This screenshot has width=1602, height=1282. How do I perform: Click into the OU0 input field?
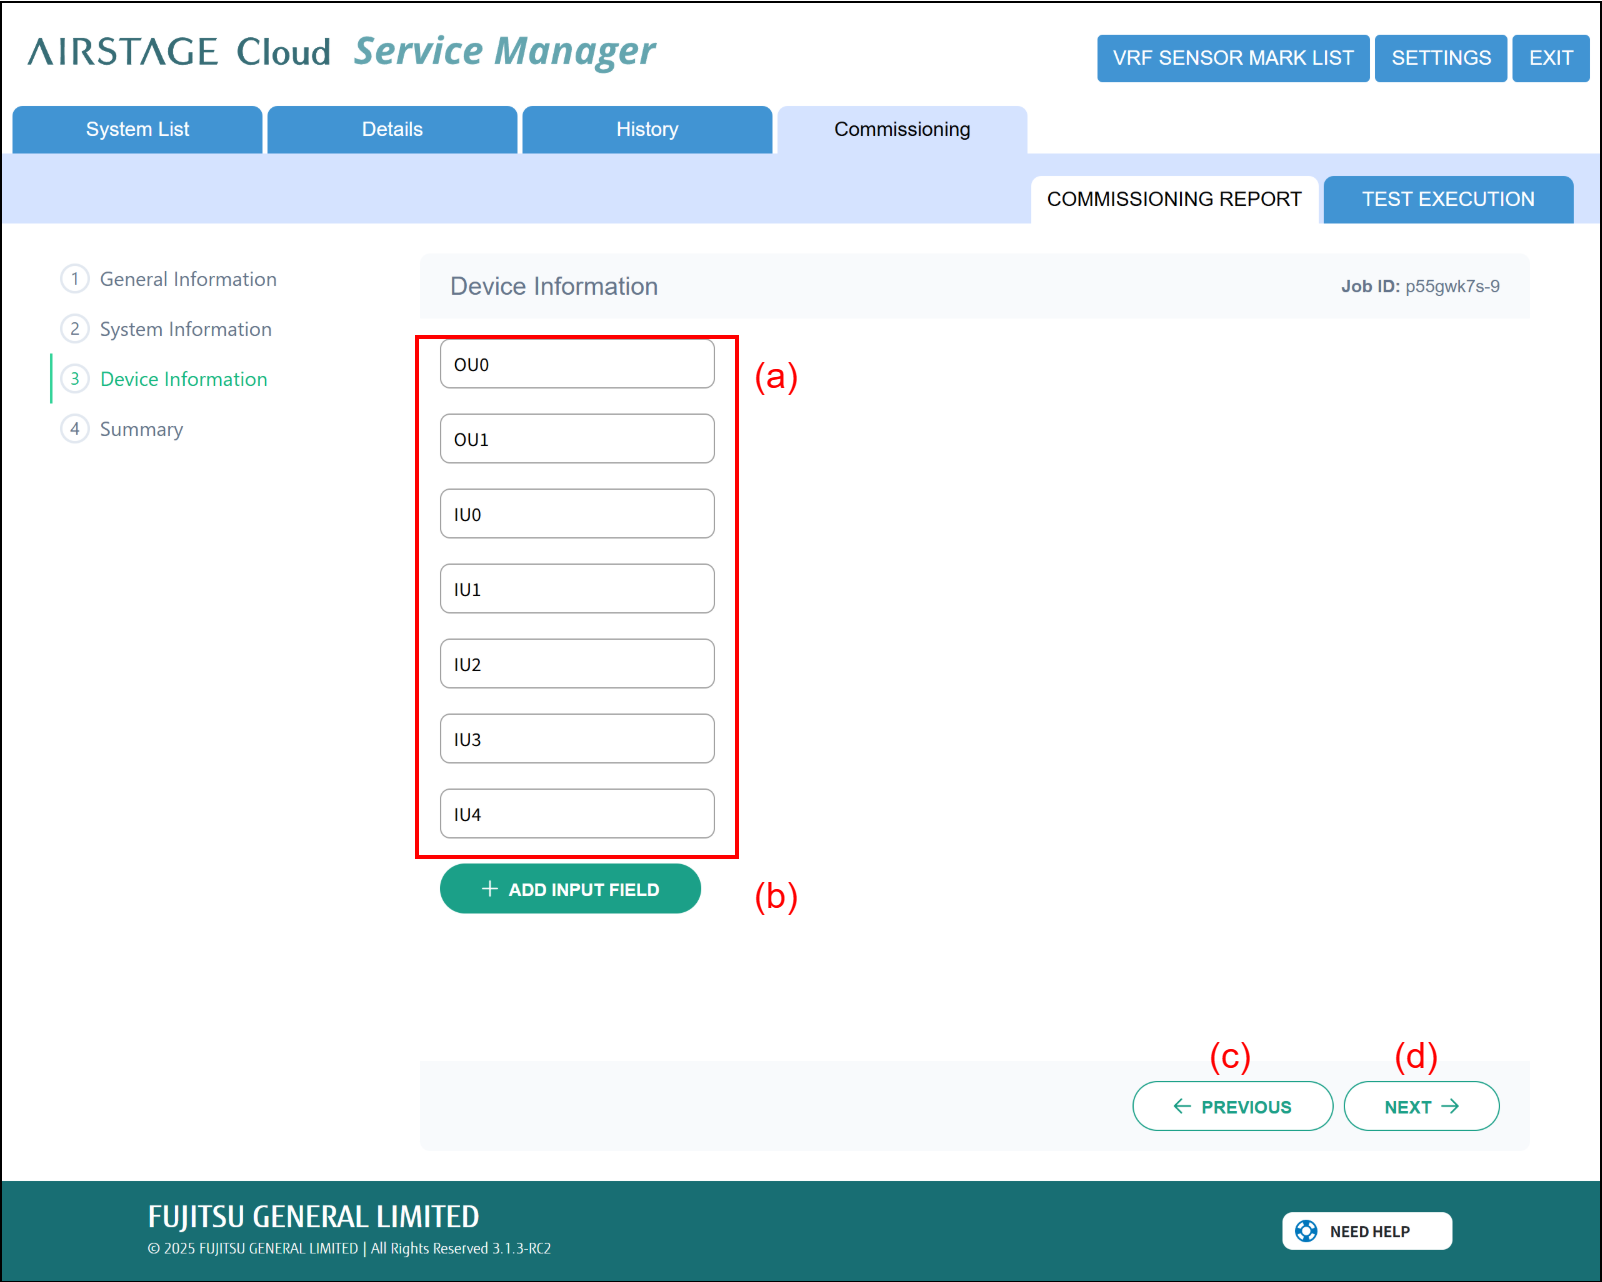click(x=577, y=364)
